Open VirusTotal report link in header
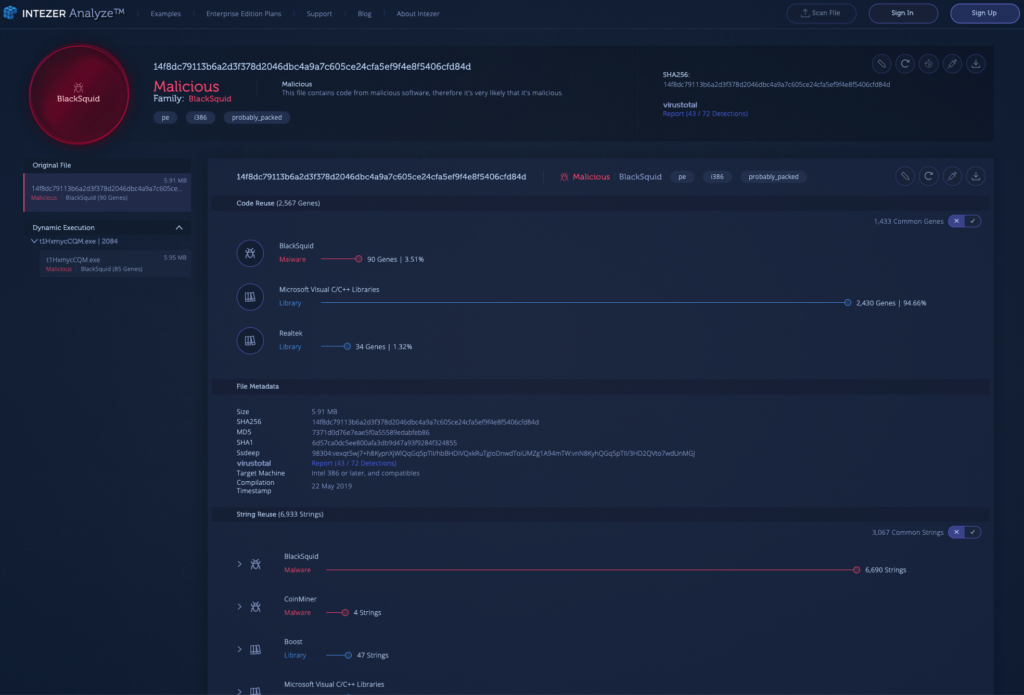 point(704,114)
